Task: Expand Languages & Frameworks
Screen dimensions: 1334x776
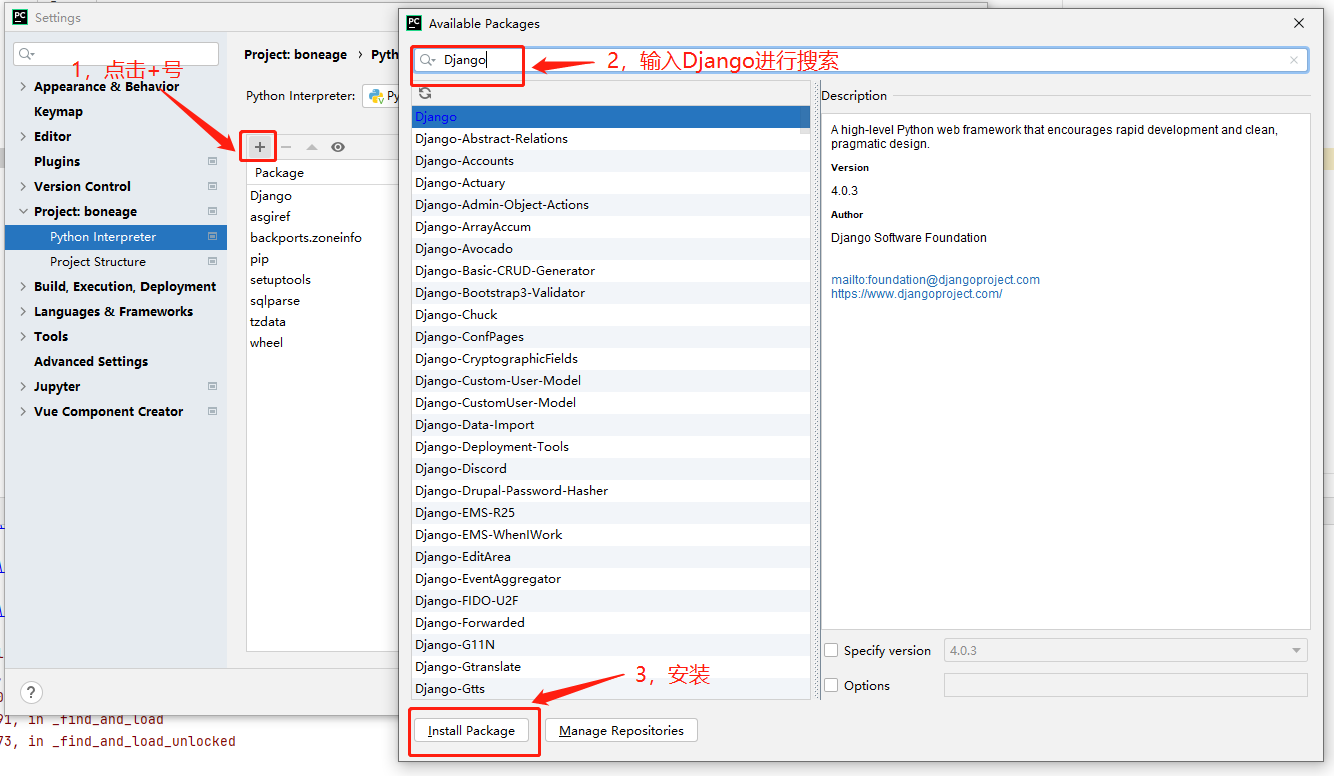Action: pyautogui.click(x=23, y=311)
